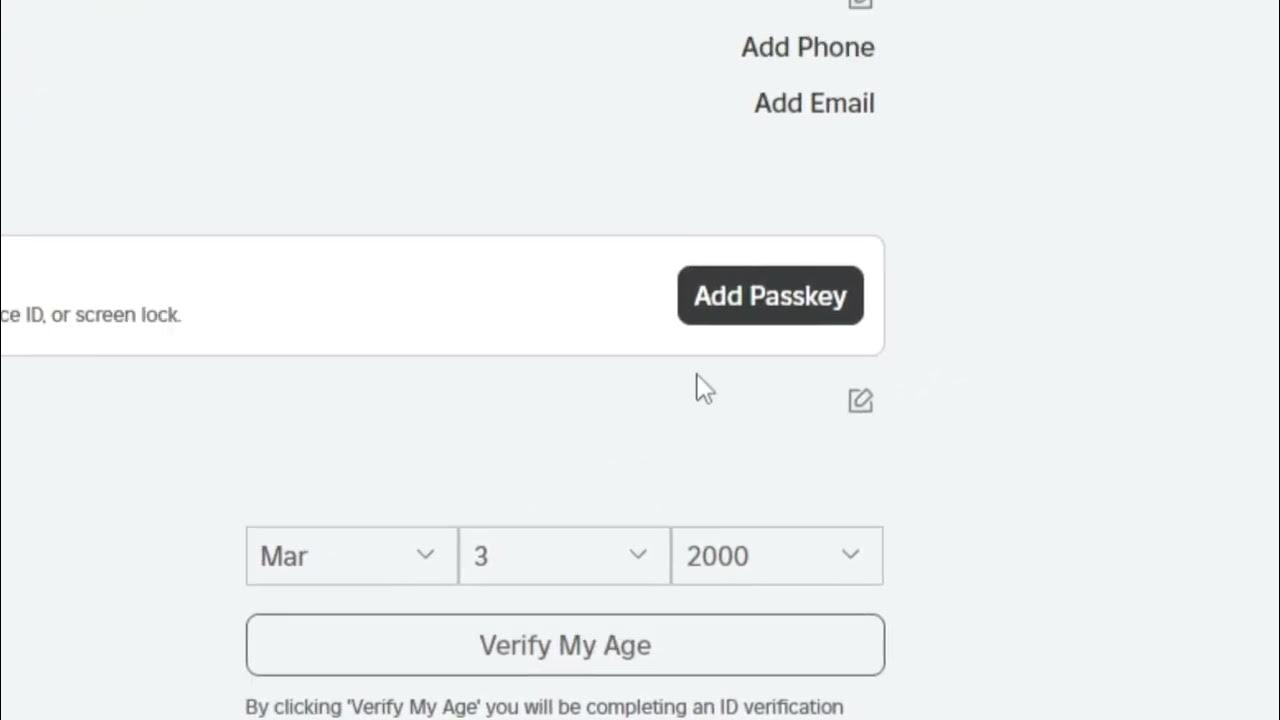The height and width of the screenshot is (720, 1280).
Task: Click the Add Email link
Action: click(x=814, y=103)
